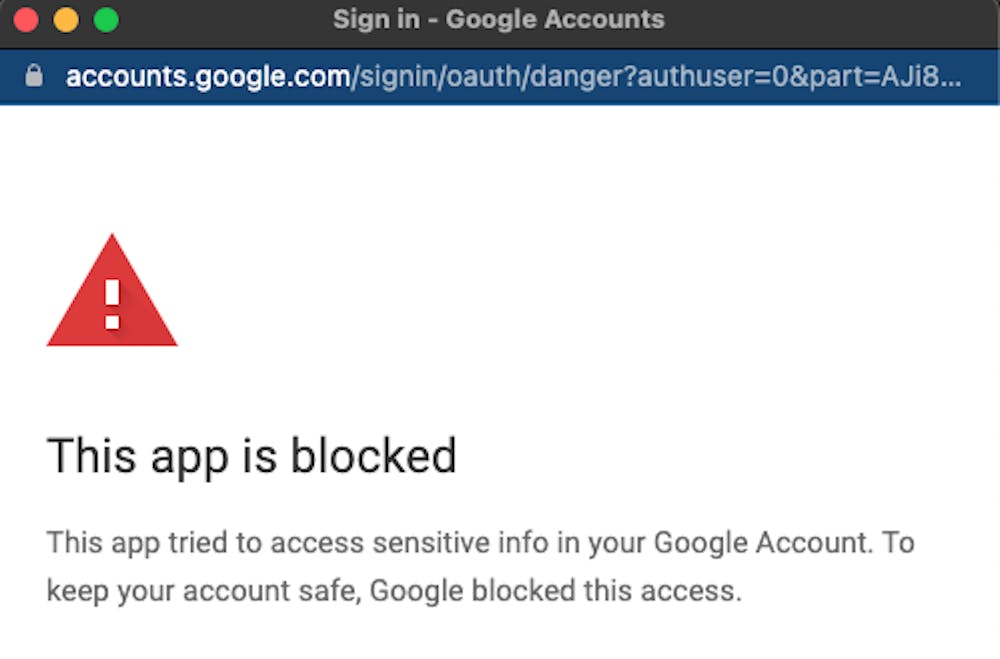Screen dimensions: 1000x659
Task: Click the words 'sensitive info' in the message
Action: pyautogui.click(x=460, y=542)
